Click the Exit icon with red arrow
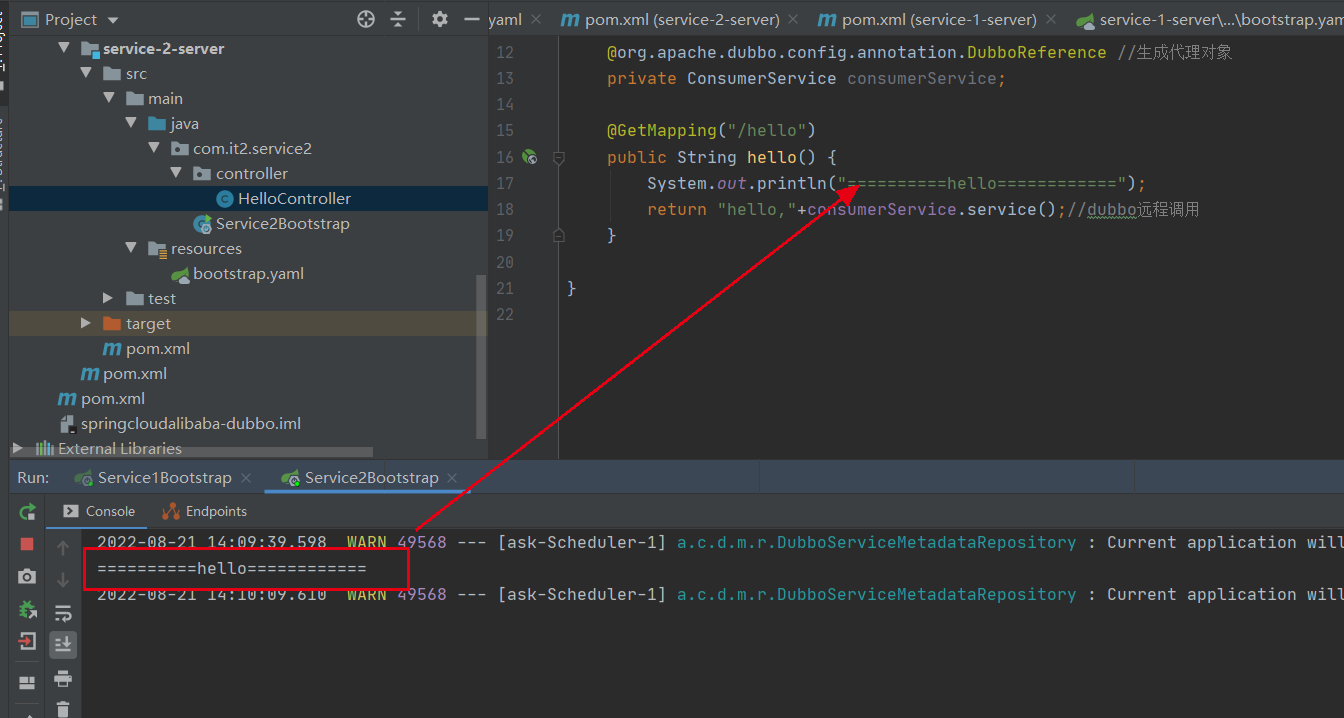 pos(27,641)
